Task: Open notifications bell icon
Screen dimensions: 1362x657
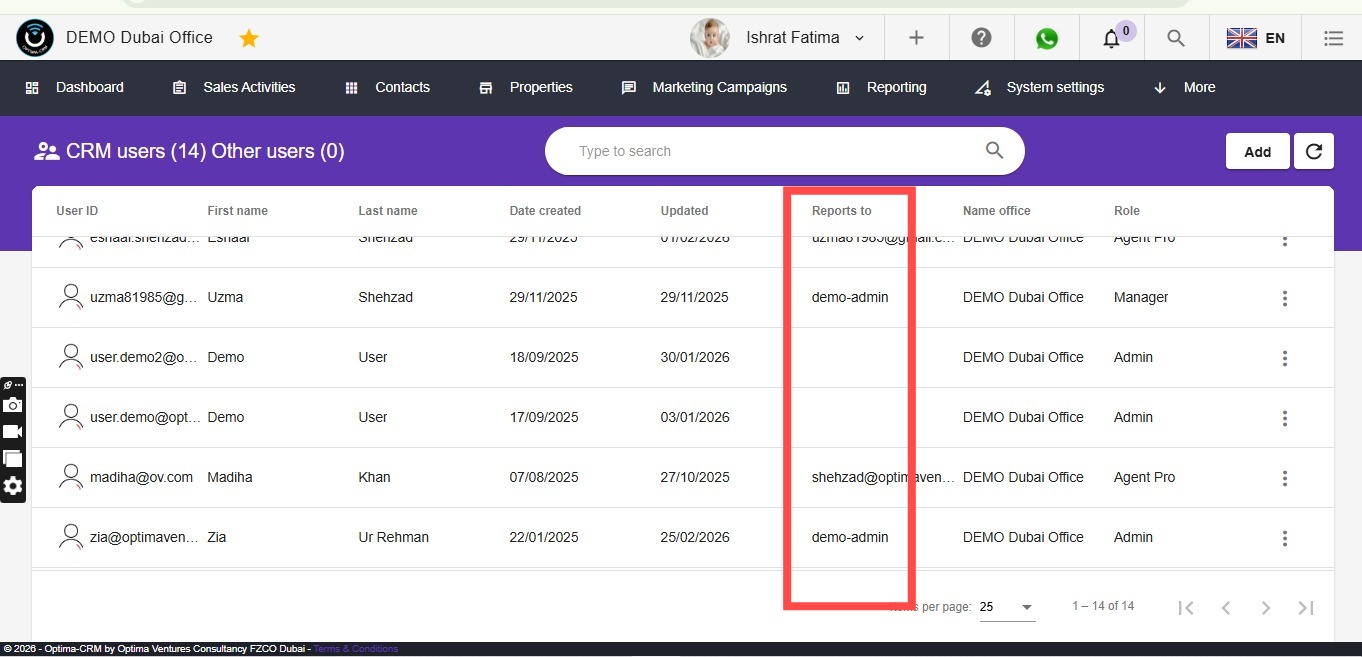Action: click(x=1111, y=39)
